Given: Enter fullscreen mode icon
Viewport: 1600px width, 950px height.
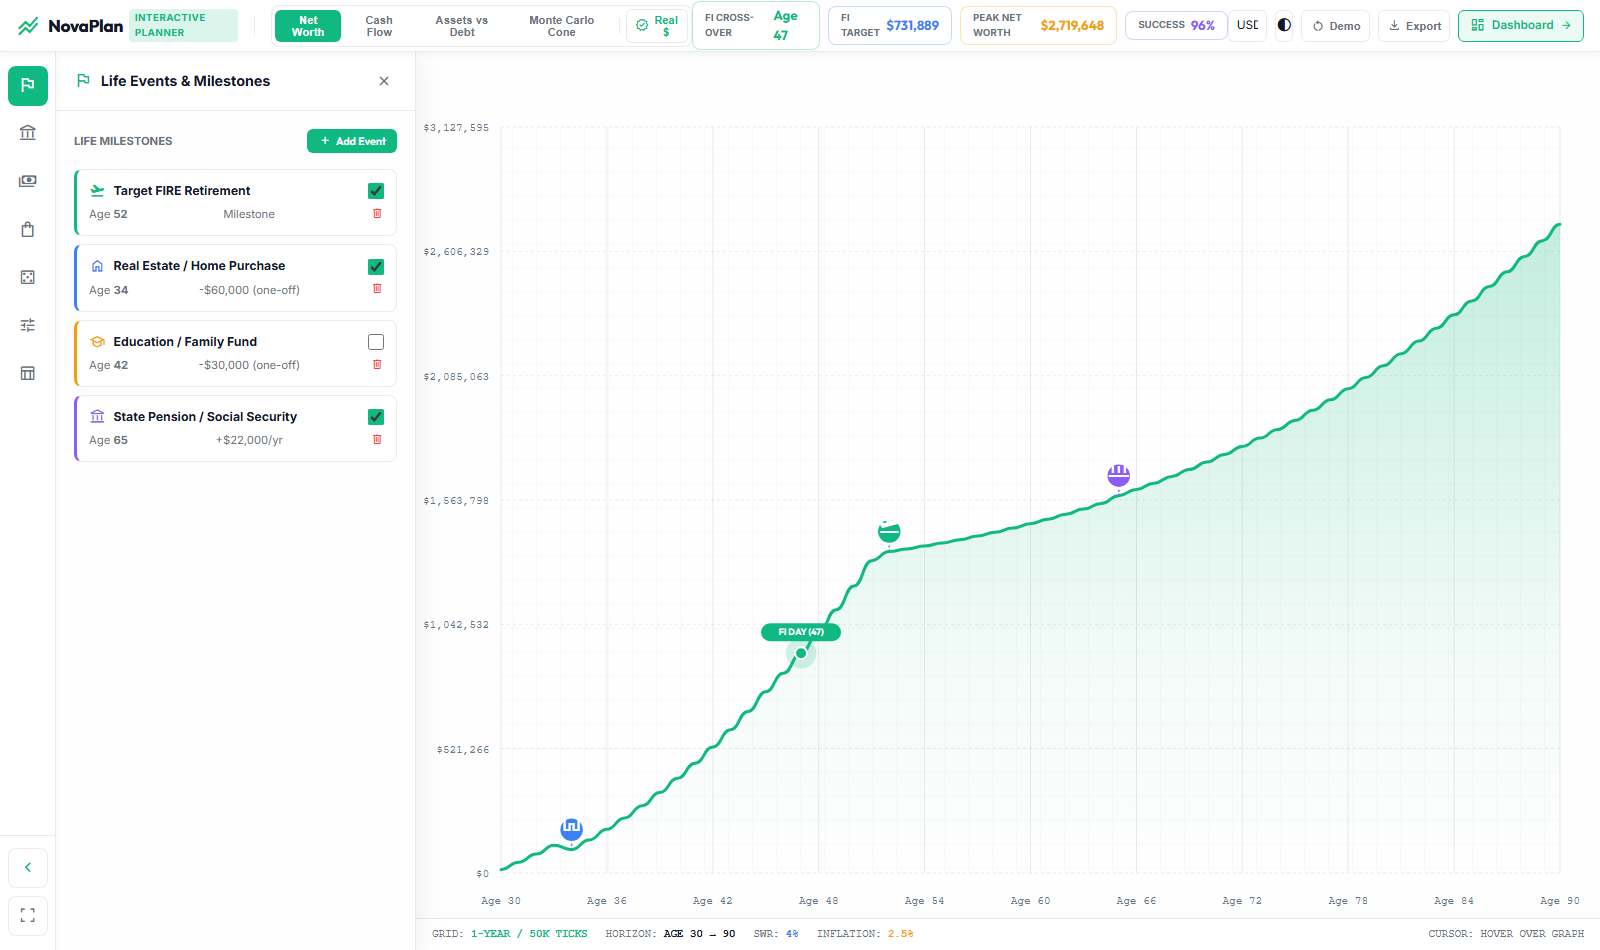Looking at the screenshot, I should (x=28, y=915).
